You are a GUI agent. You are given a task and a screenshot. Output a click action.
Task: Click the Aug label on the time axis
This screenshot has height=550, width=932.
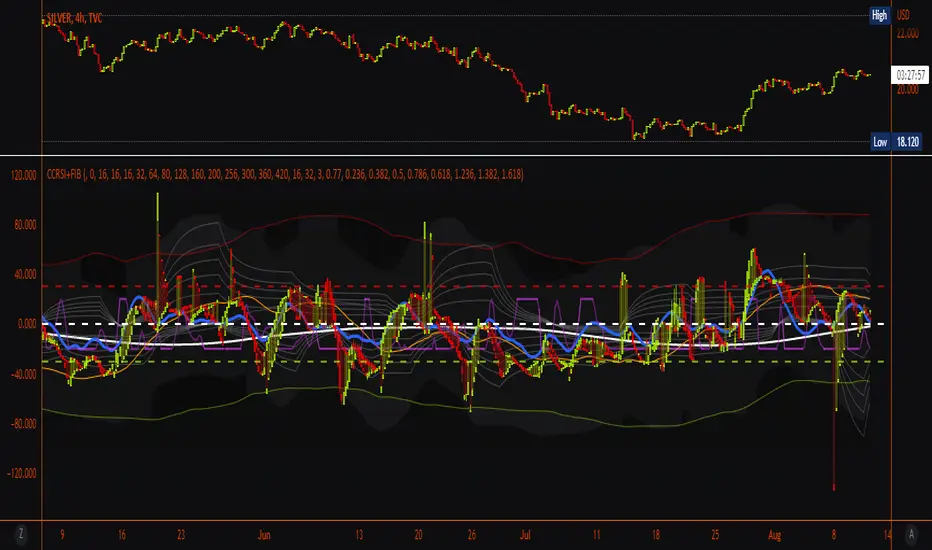[774, 535]
